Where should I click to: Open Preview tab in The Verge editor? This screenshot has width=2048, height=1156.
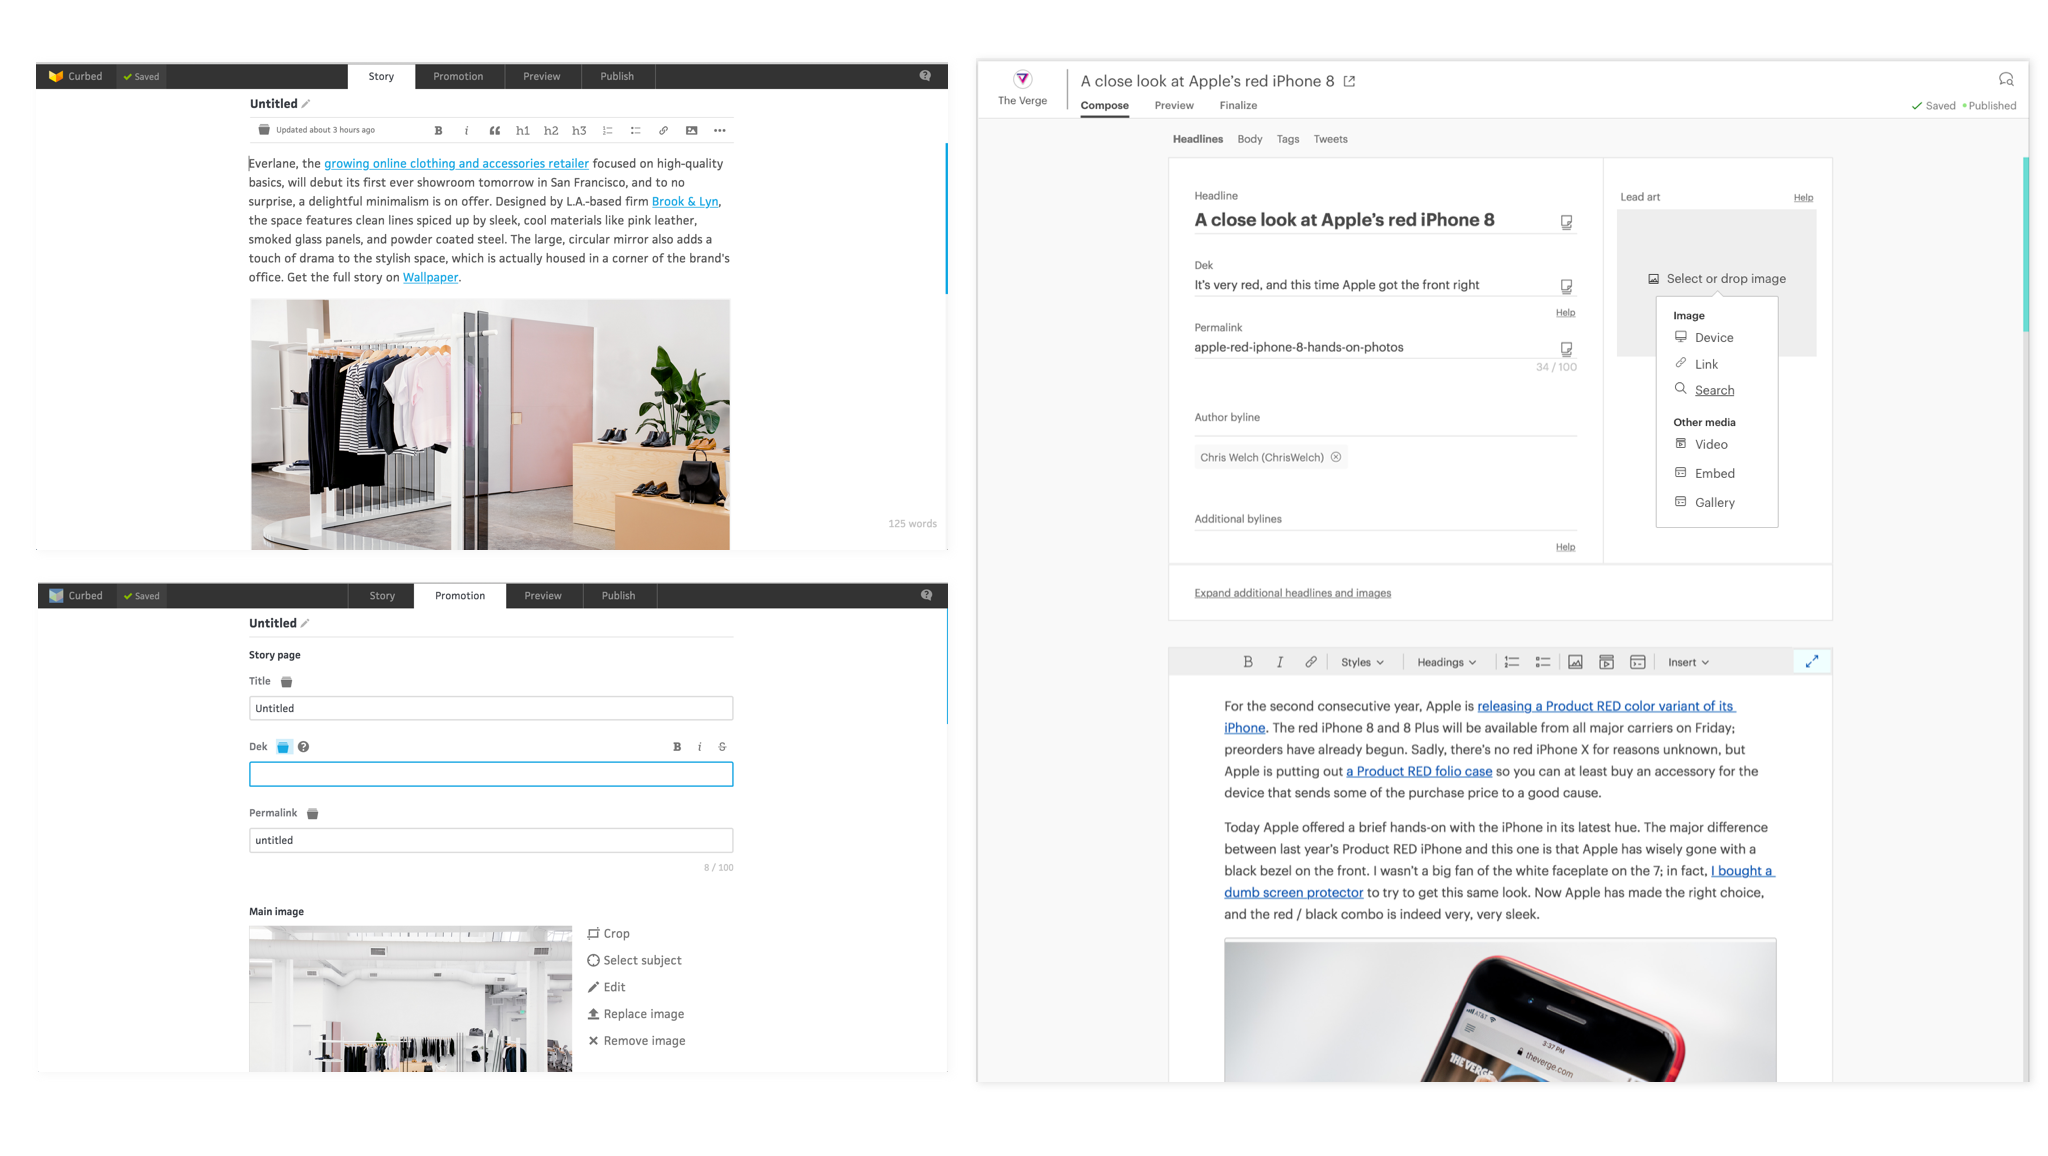(1174, 105)
